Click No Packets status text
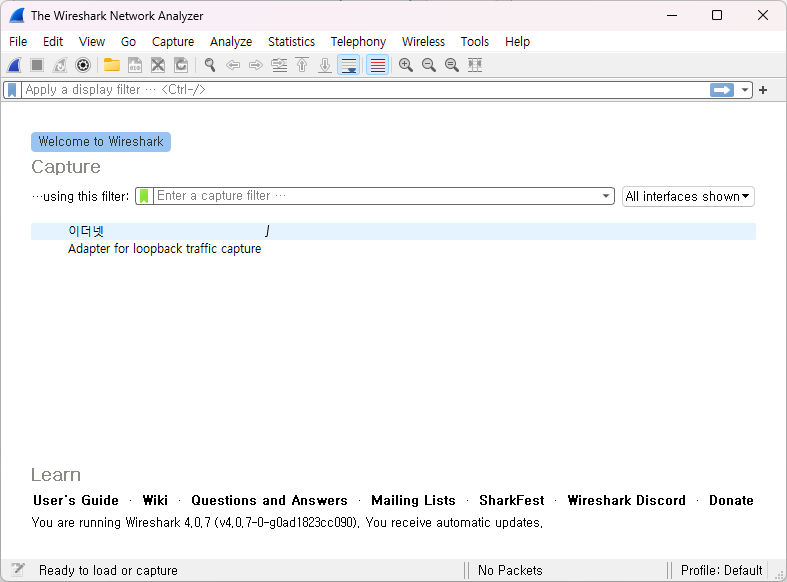The image size is (787, 582). click(x=510, y=570)
